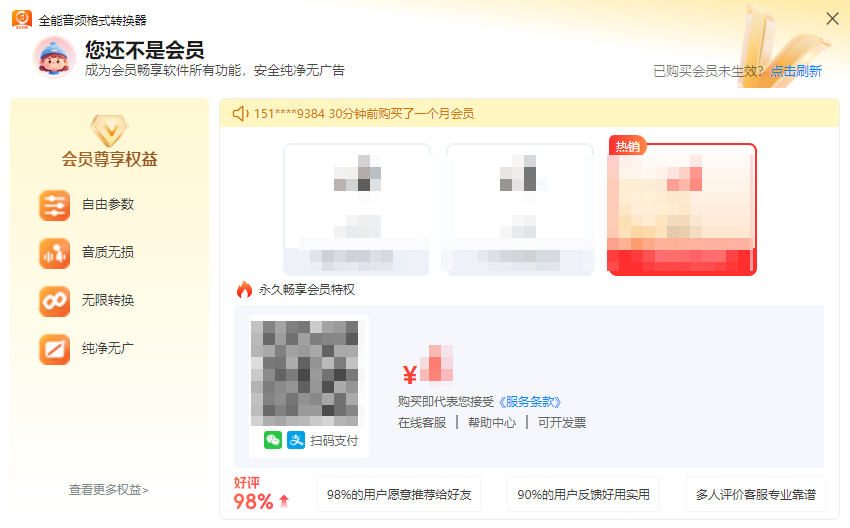Screen dimensions: 850x528
Task: Click the user avatar picture
Action: click(54, 57)
